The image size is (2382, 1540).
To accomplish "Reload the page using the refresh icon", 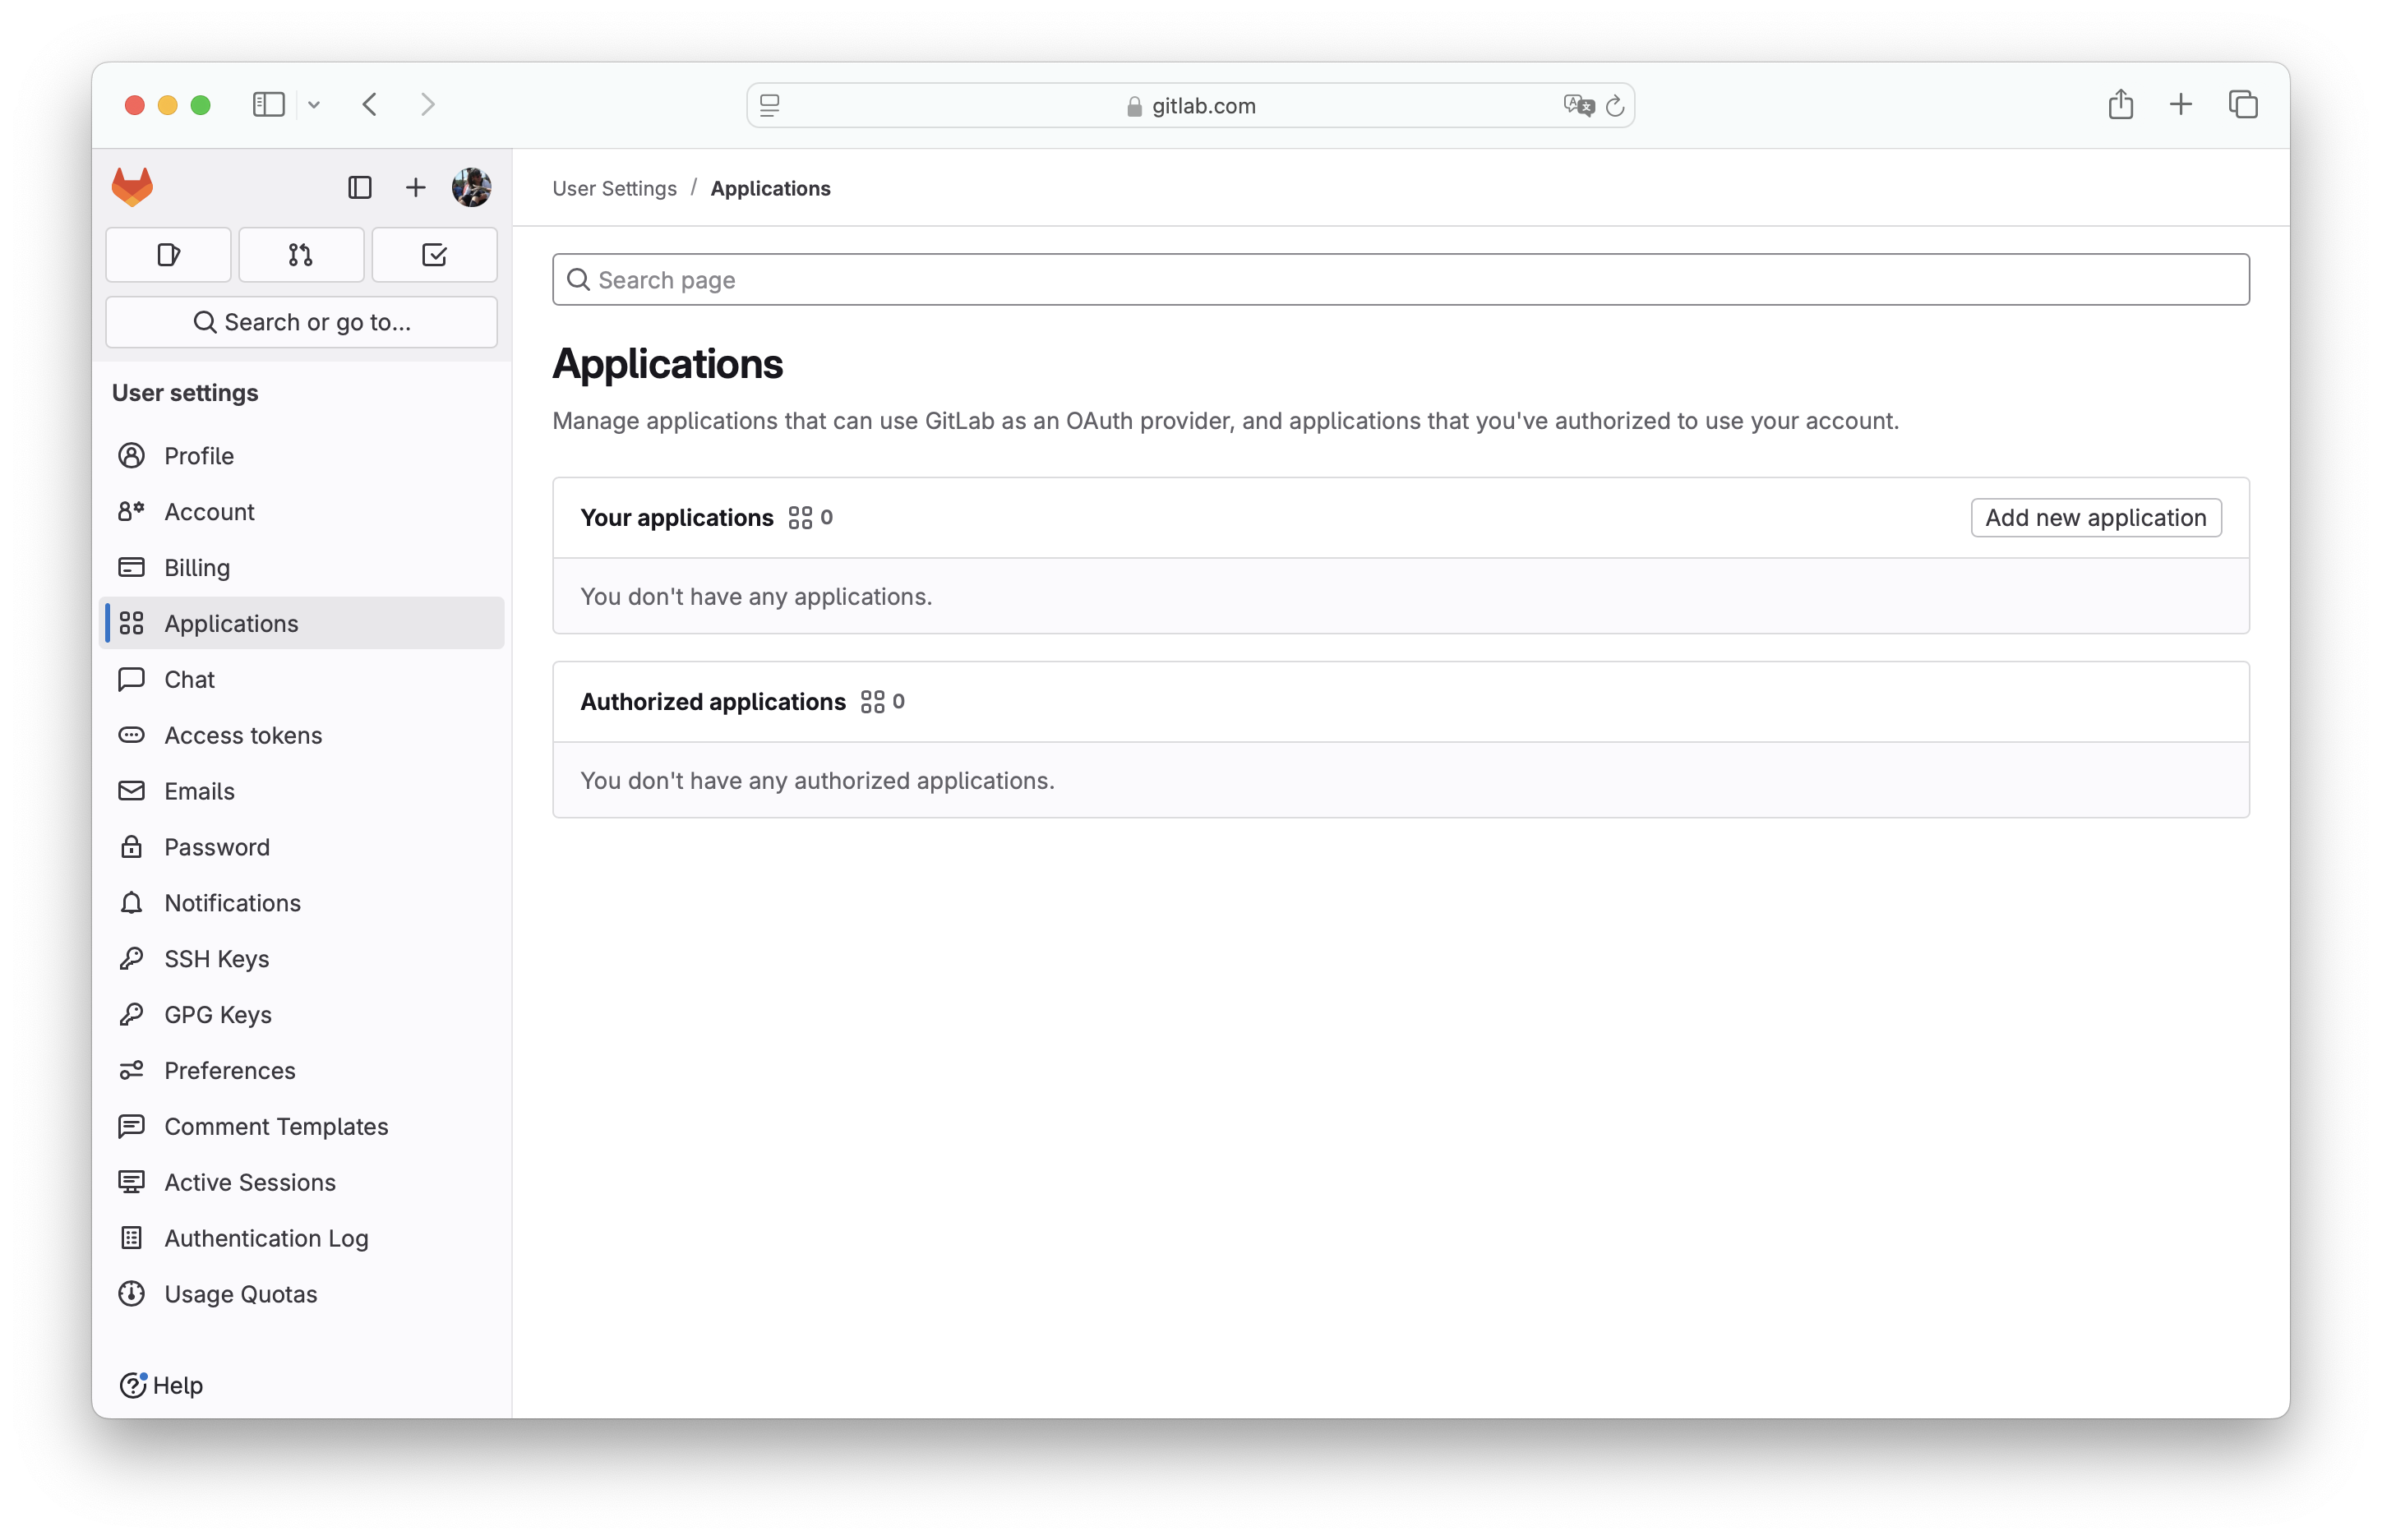I will tap(1616, 105).
